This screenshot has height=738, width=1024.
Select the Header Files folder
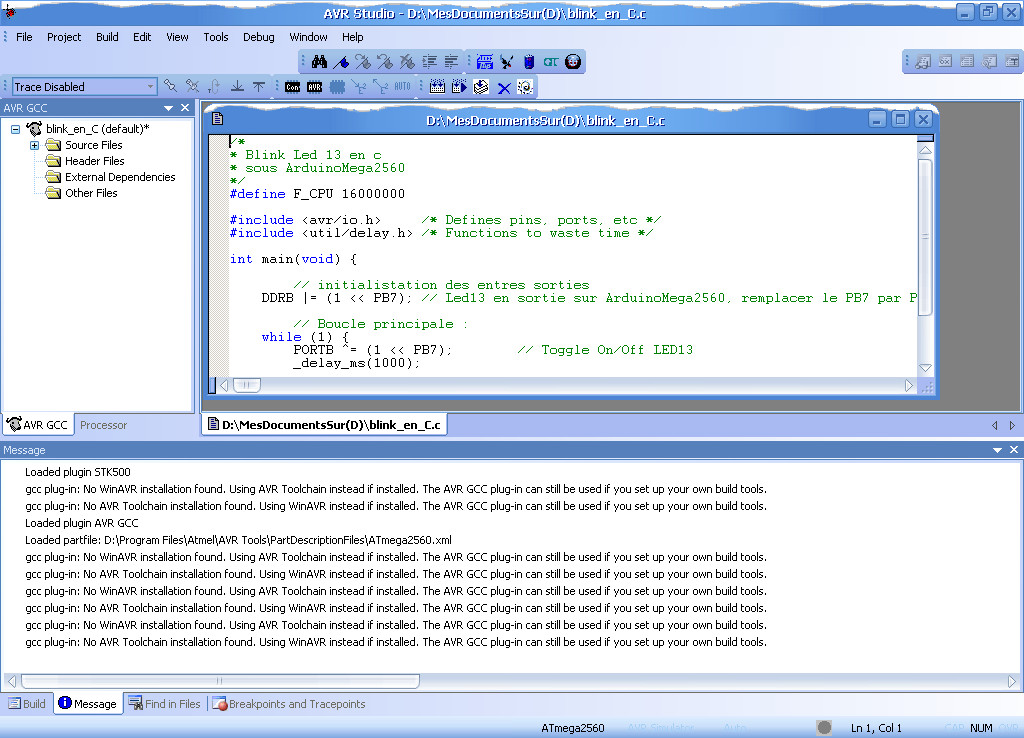[94, 161]
